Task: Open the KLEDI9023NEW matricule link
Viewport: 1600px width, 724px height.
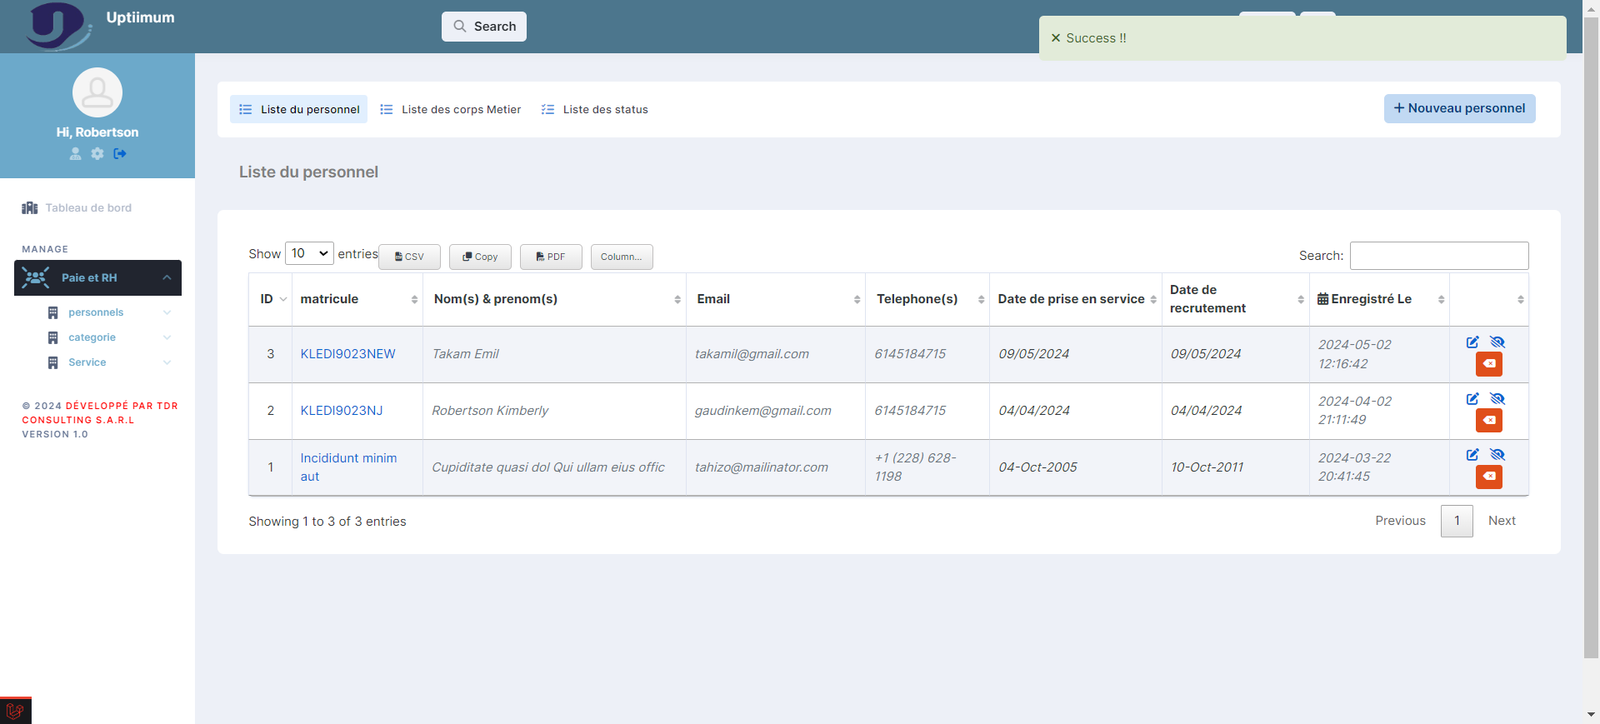Action: point(348,354)
